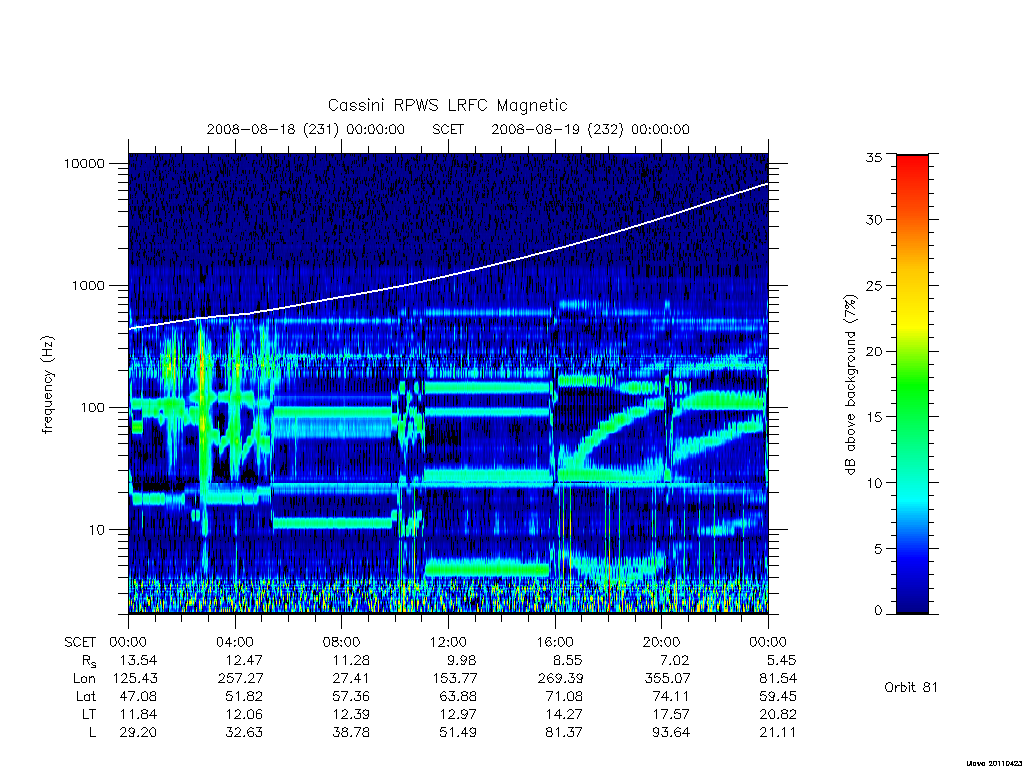The height and width of the screenshot is (768, 1024).
Task: Click the Lat value '71.08'
Action: tap(564, 696)
